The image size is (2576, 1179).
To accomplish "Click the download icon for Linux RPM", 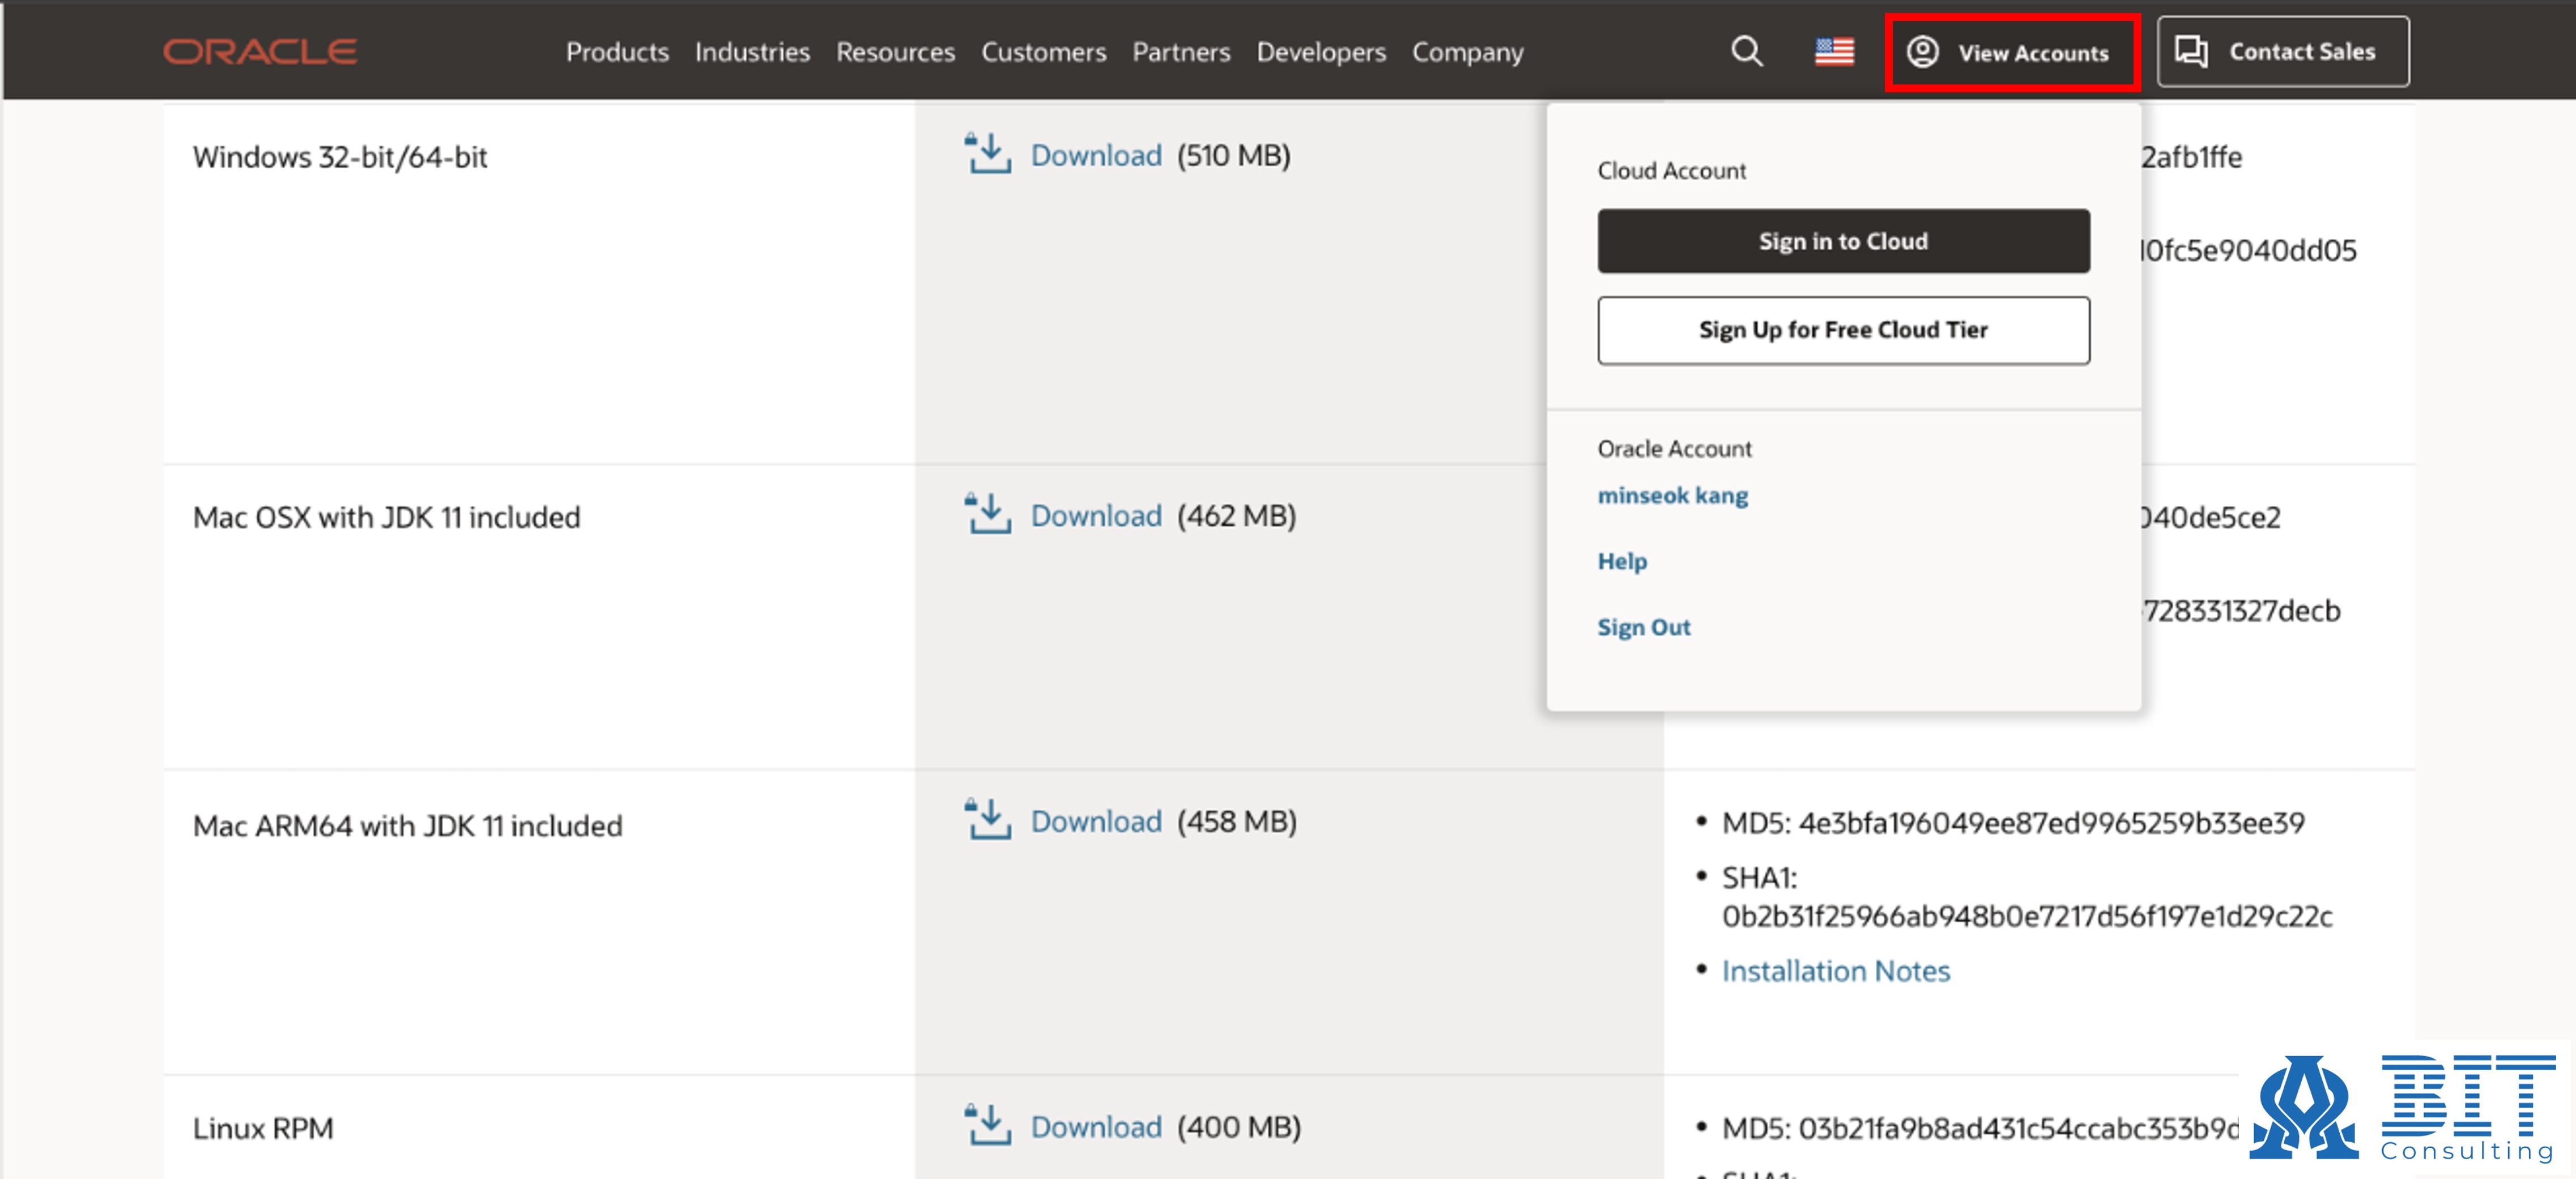I will (x=988, y=1126).
